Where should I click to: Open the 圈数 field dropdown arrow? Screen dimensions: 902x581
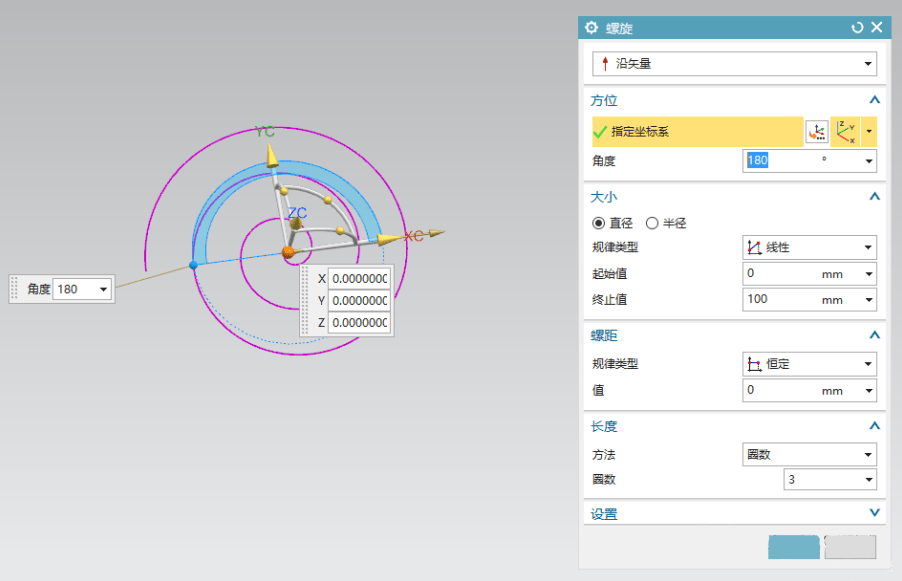coord(869,480)
